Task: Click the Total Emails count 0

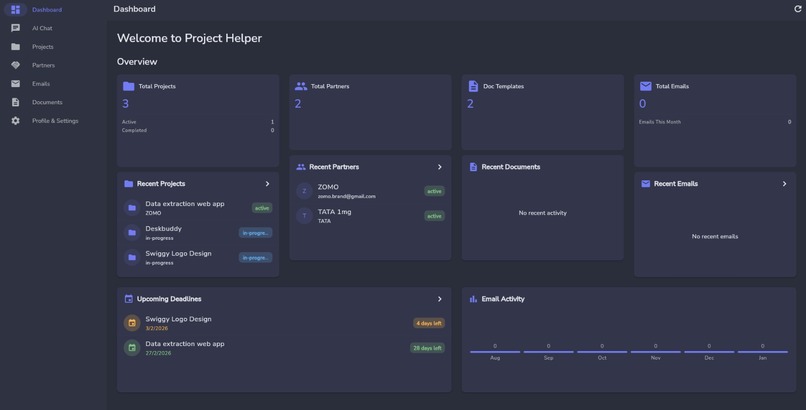Action: [643, 104]
